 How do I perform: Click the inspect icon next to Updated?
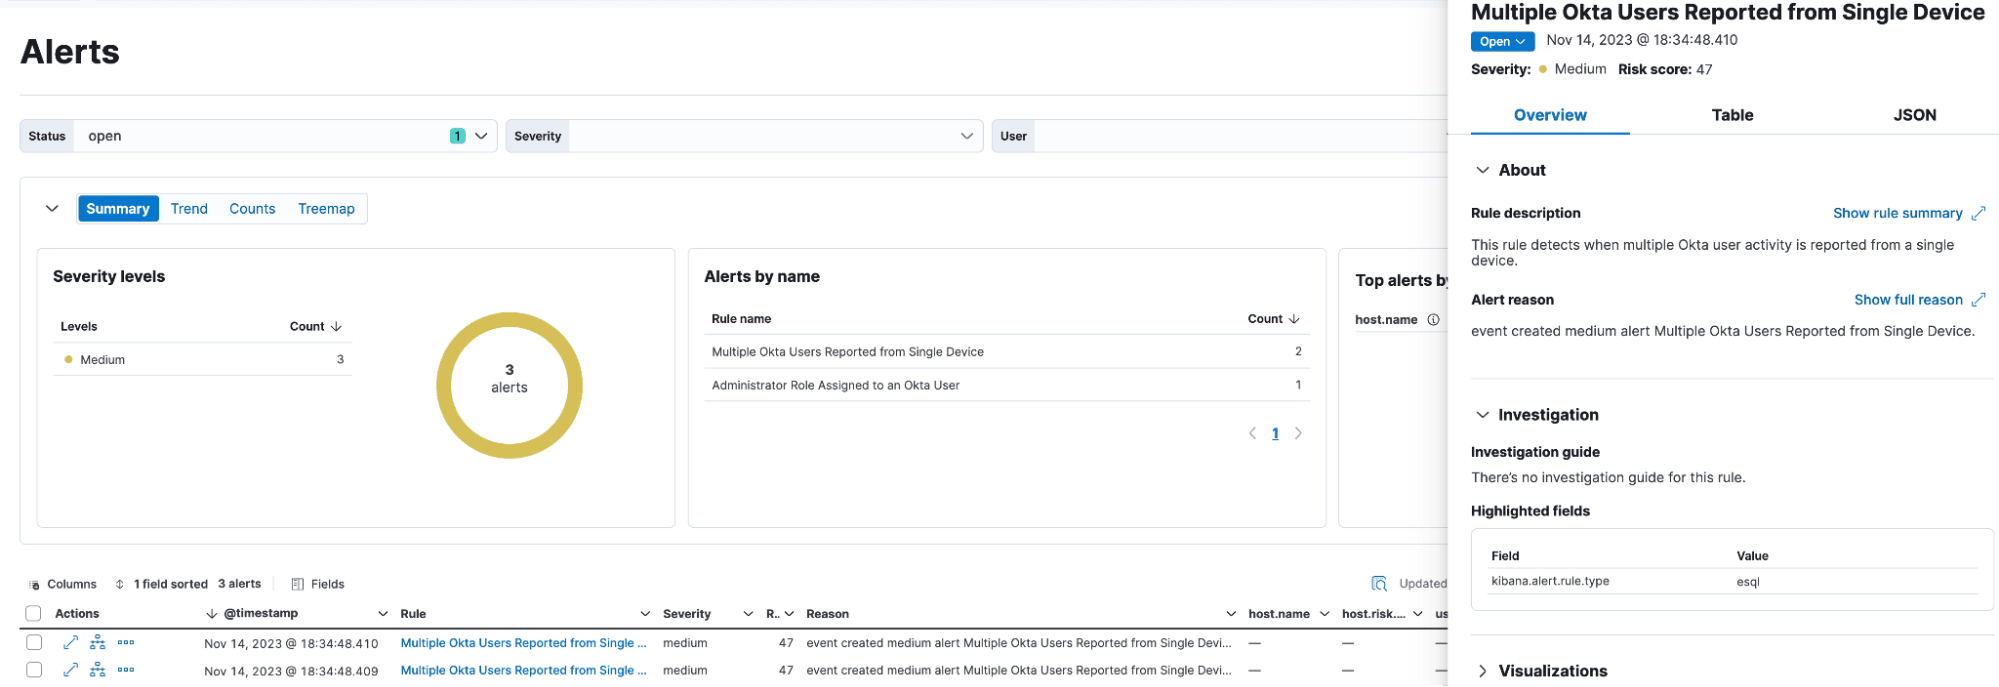(1379, 584)
